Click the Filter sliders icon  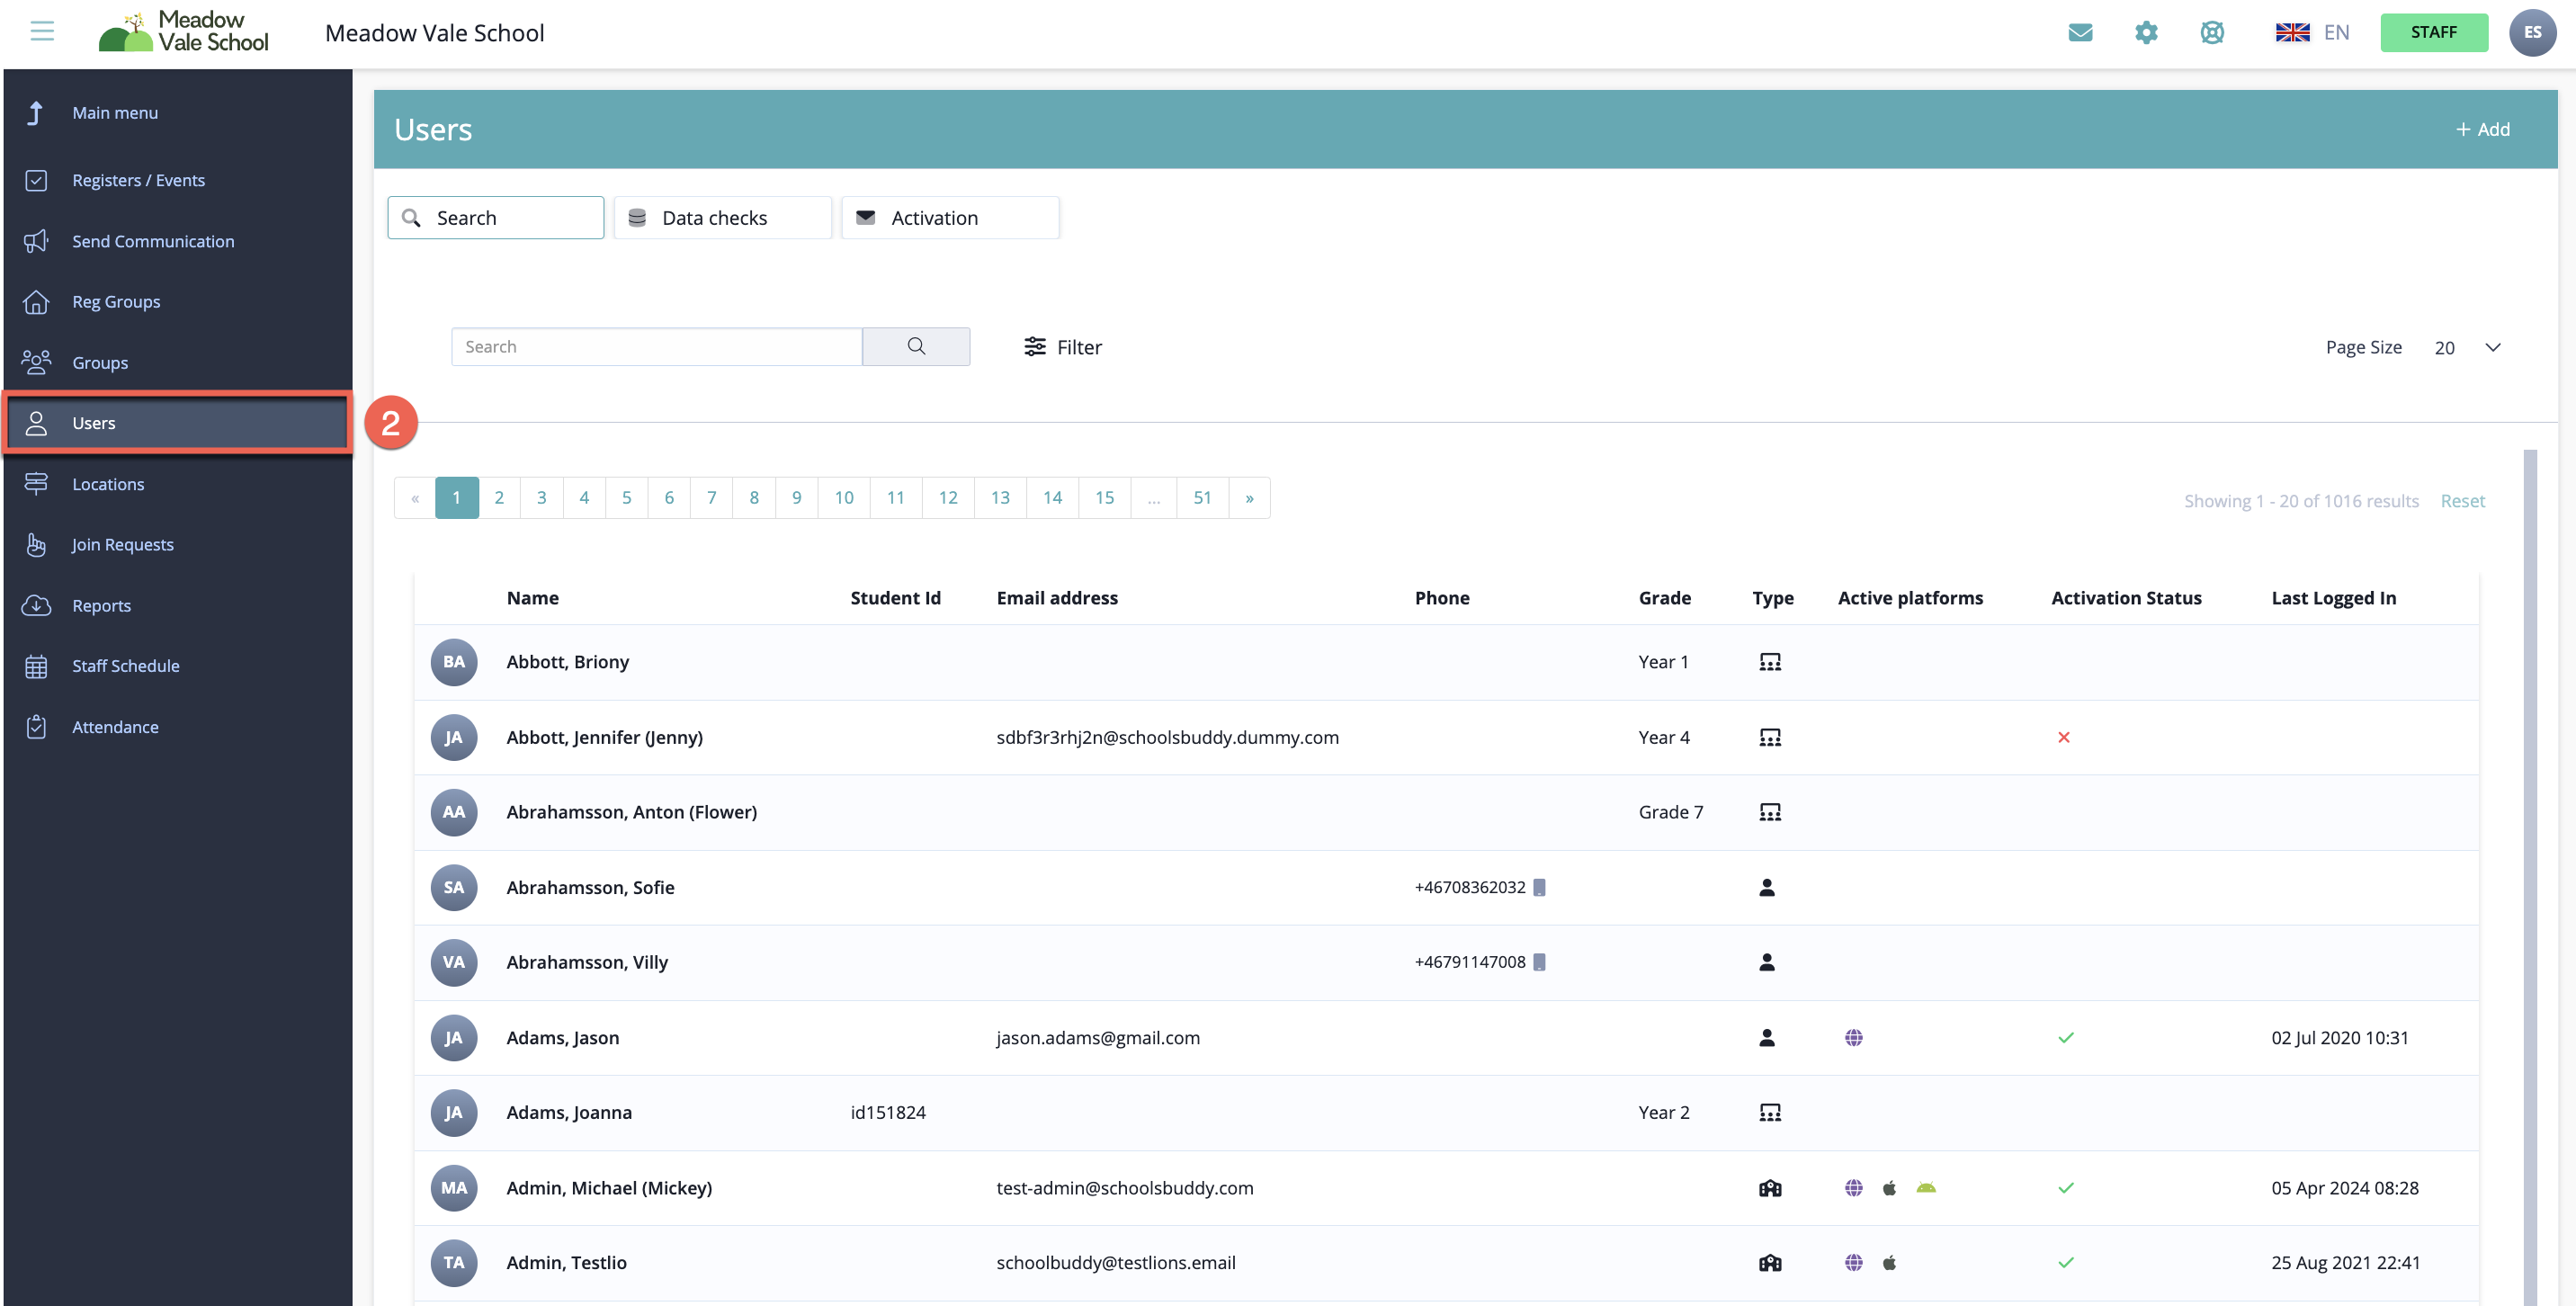pyautogui.click(x=1034, y=346)
